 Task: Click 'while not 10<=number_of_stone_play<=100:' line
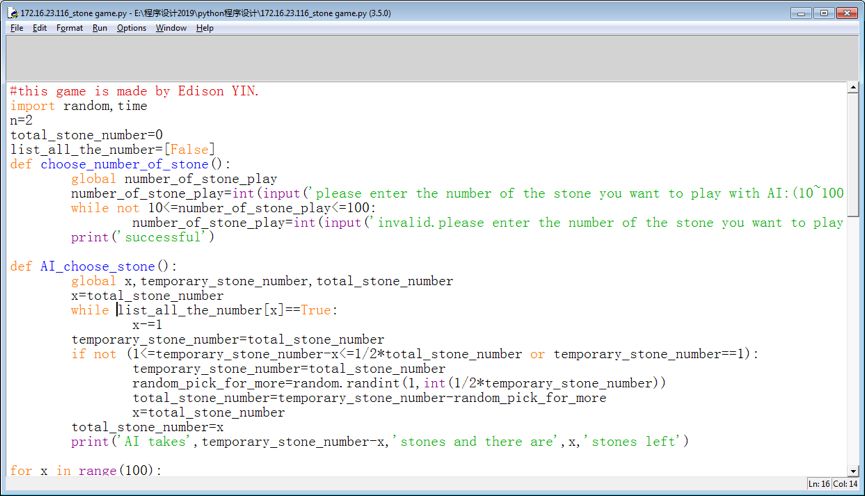click(223, 208)
